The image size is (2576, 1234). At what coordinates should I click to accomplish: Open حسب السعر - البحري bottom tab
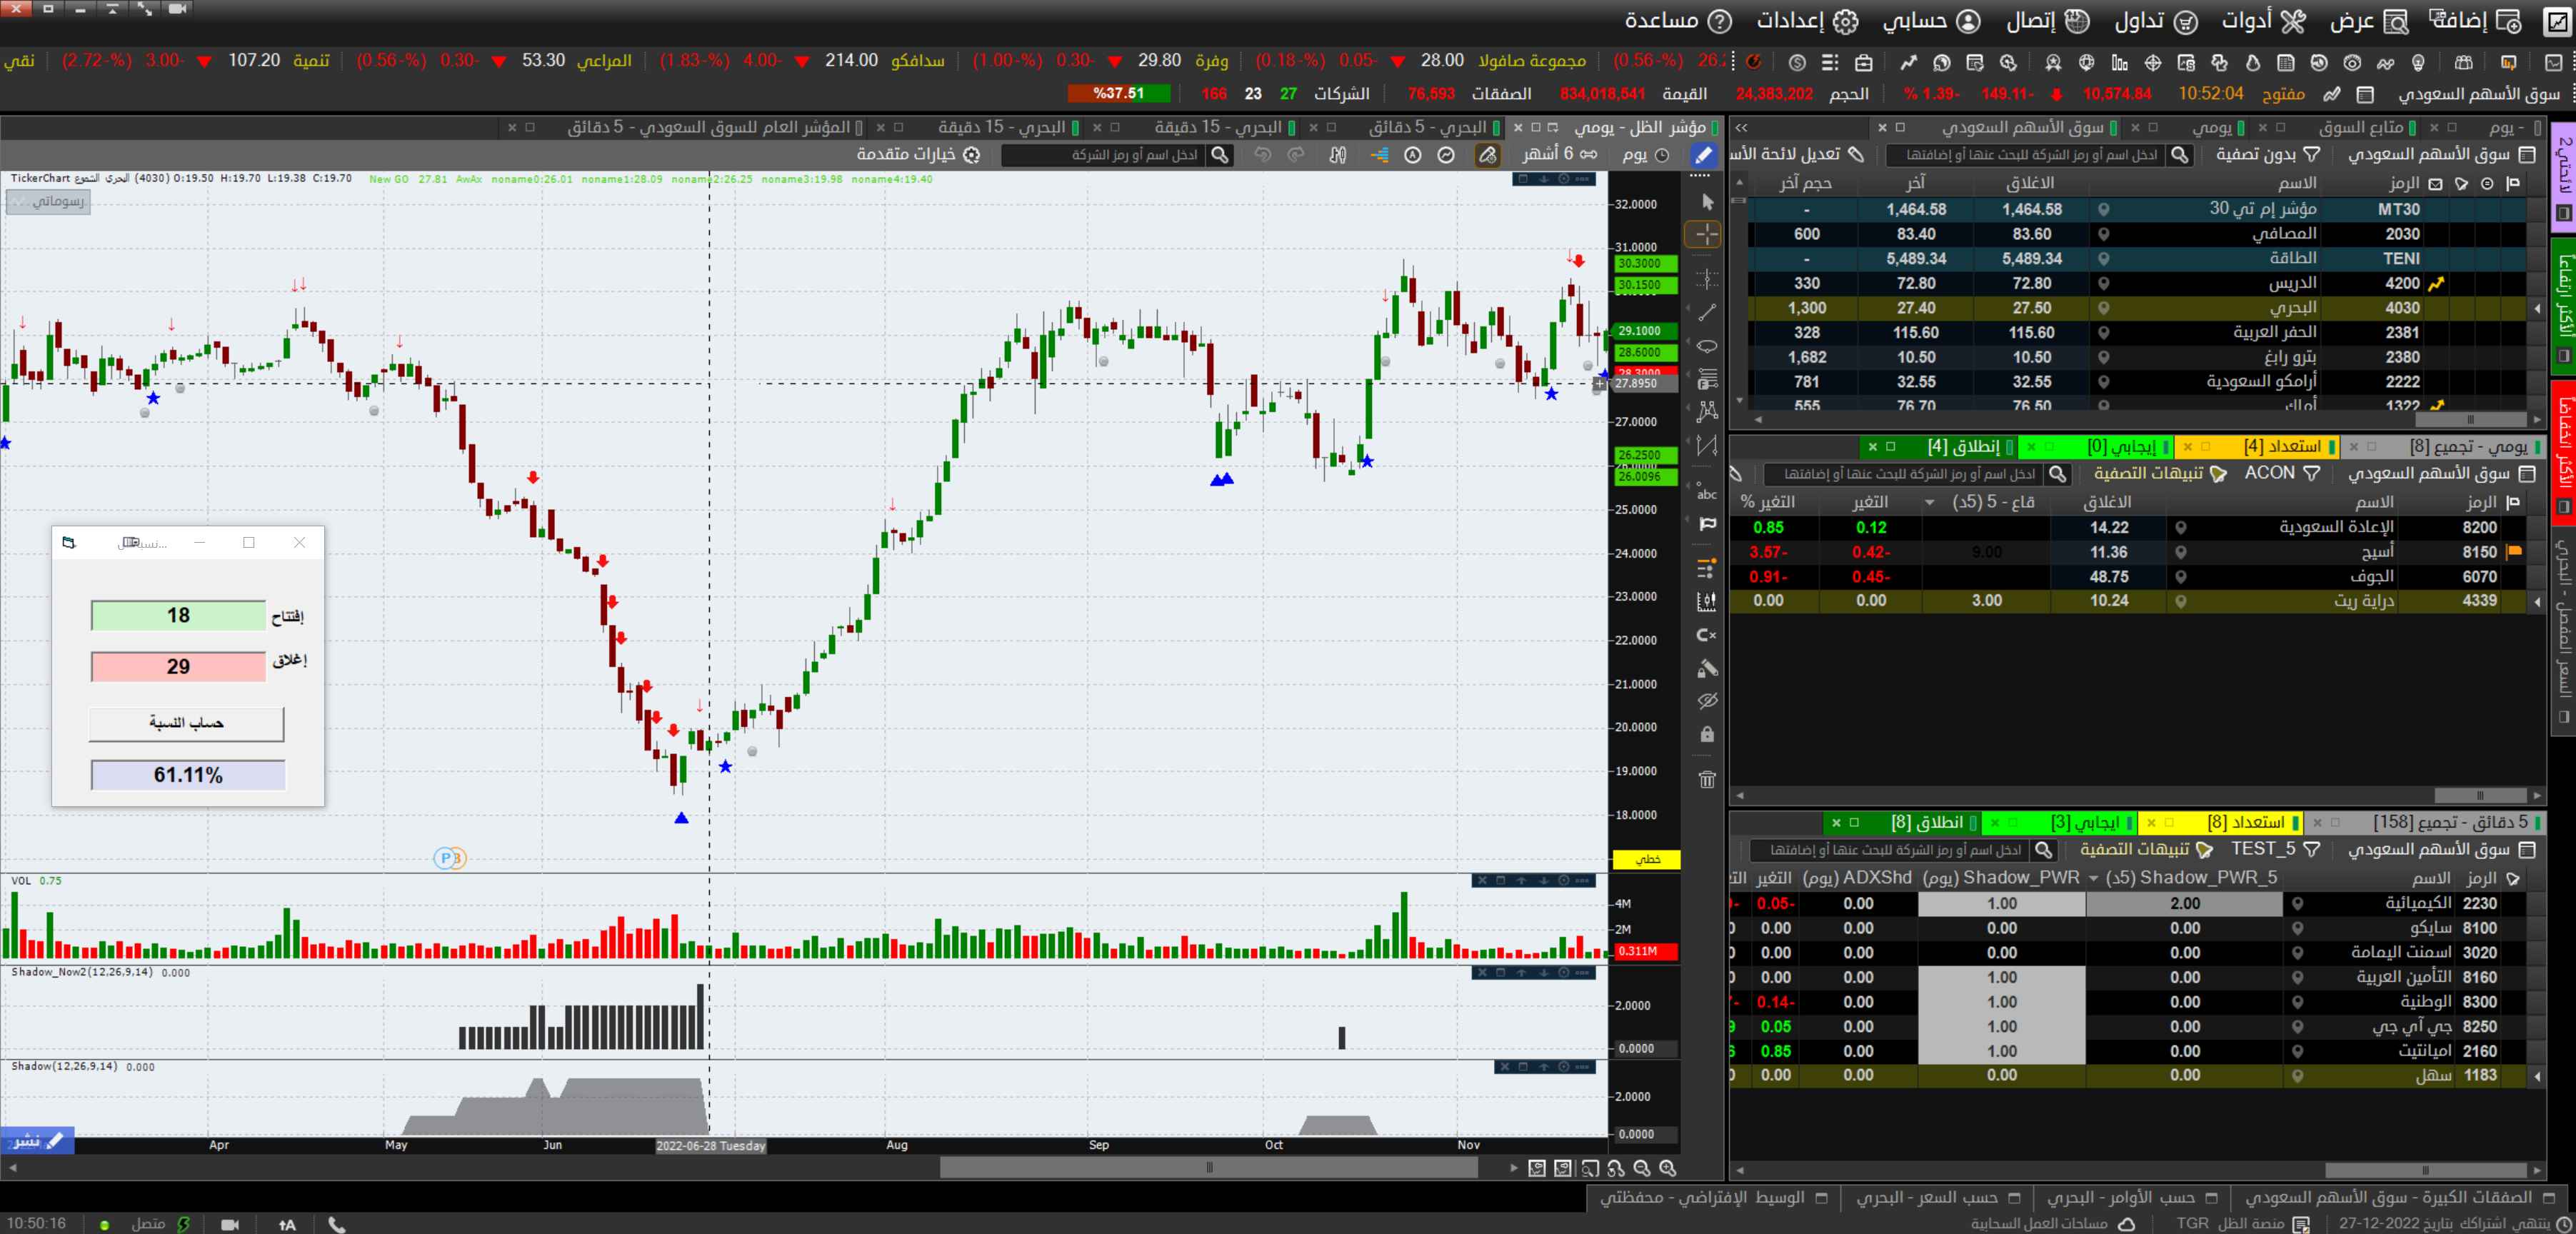(x=1938, y=1197)
